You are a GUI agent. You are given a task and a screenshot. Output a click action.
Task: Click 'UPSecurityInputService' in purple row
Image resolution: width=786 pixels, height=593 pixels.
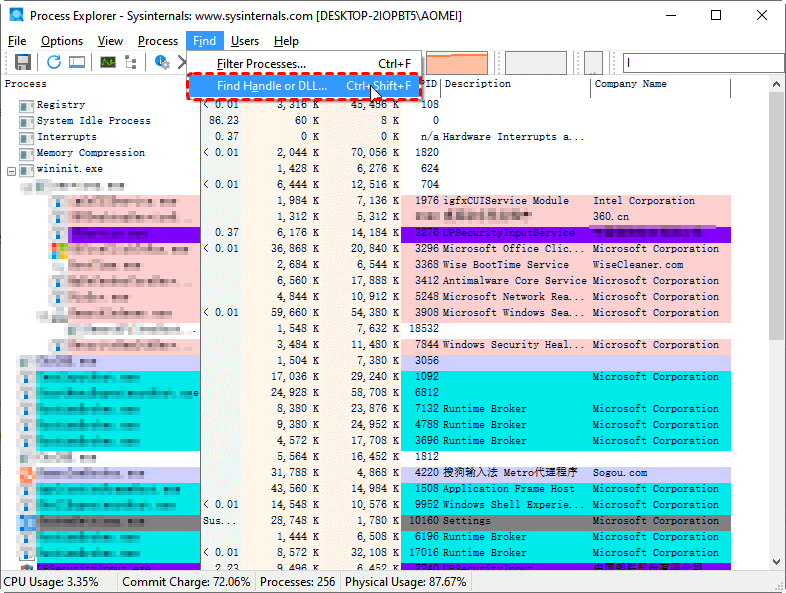point(508,233)
